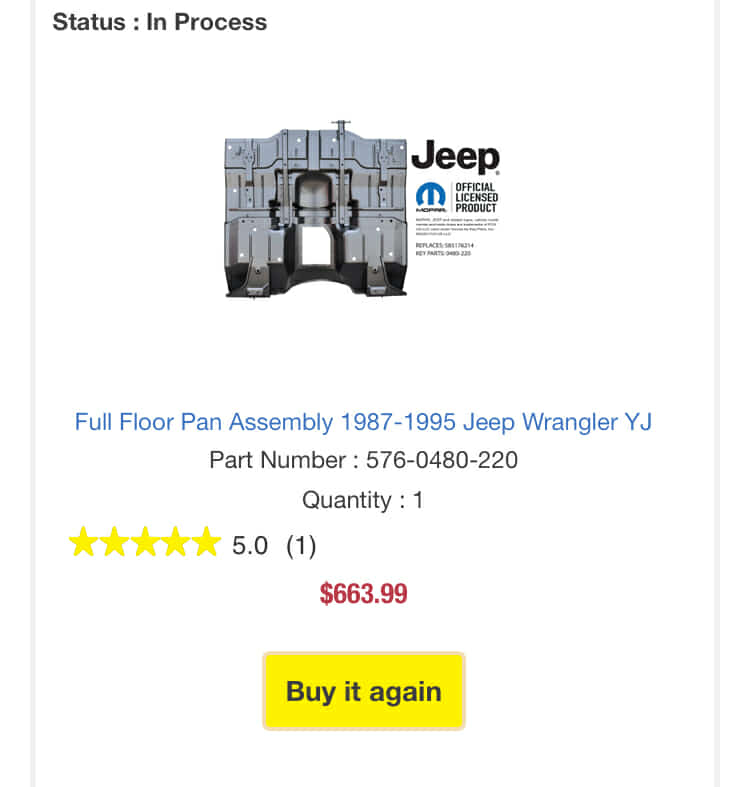Click the review count (1)

tap(301, 546)
